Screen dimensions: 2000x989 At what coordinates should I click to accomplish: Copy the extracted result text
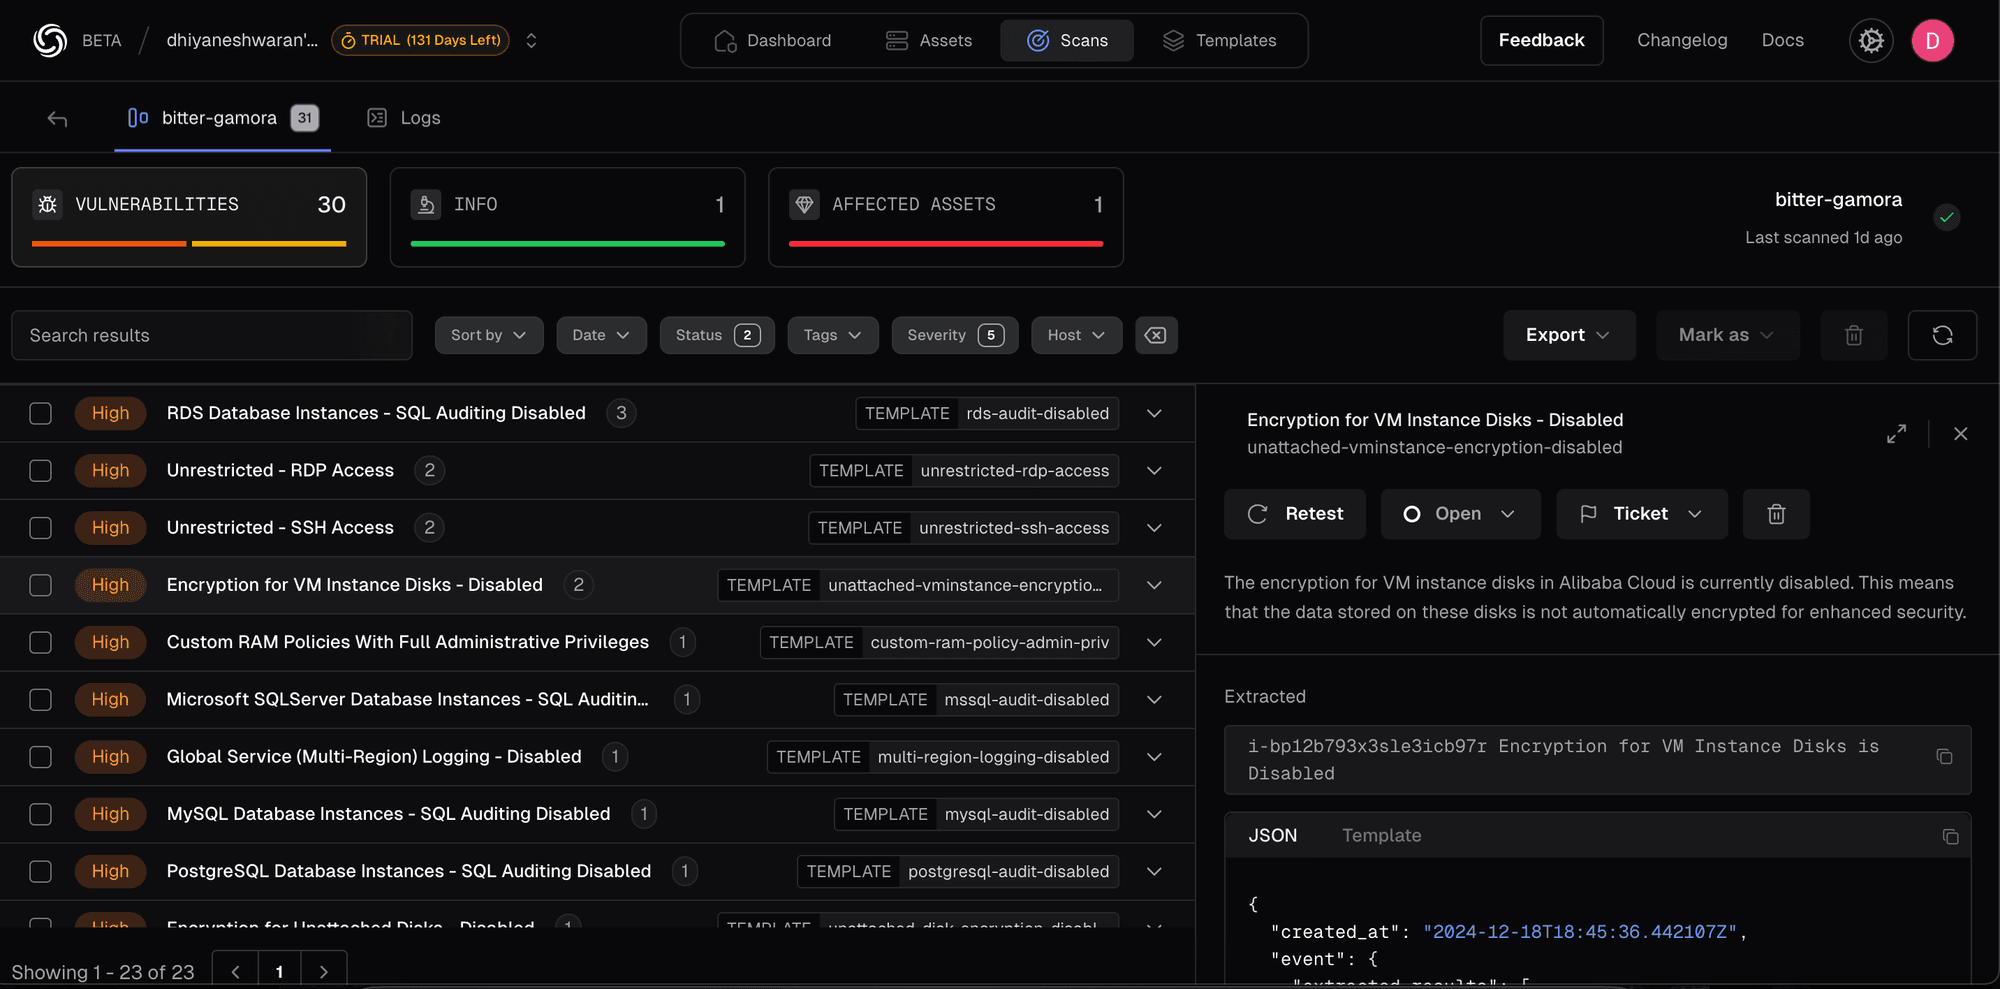point(1944,757)
